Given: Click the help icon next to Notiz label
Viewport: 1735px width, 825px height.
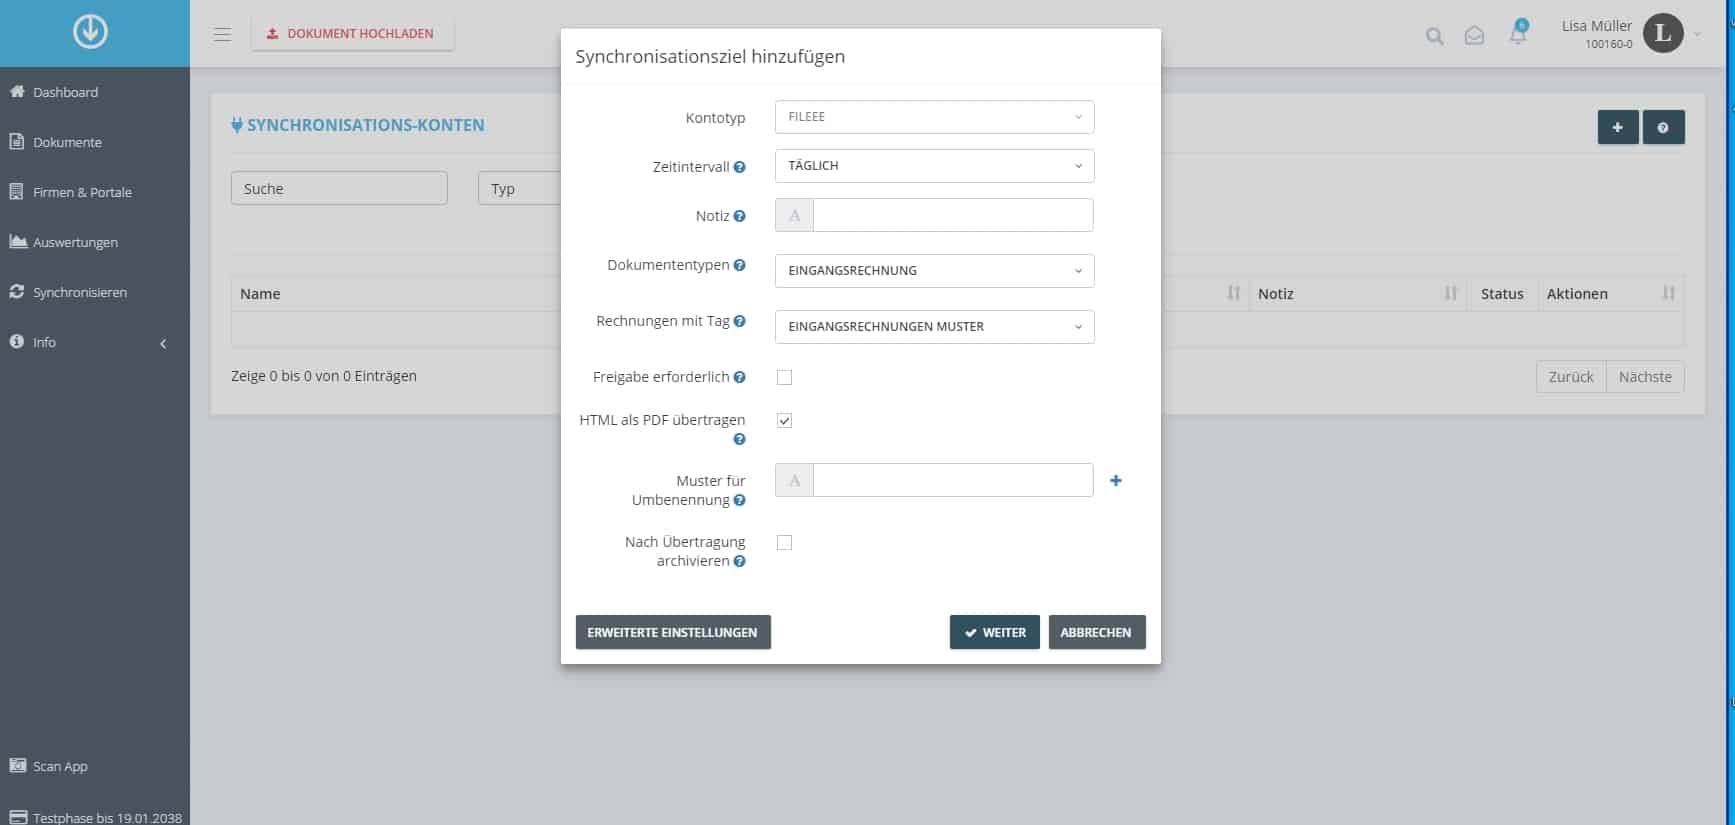Looking at the screenshot, I should (739, 216).
